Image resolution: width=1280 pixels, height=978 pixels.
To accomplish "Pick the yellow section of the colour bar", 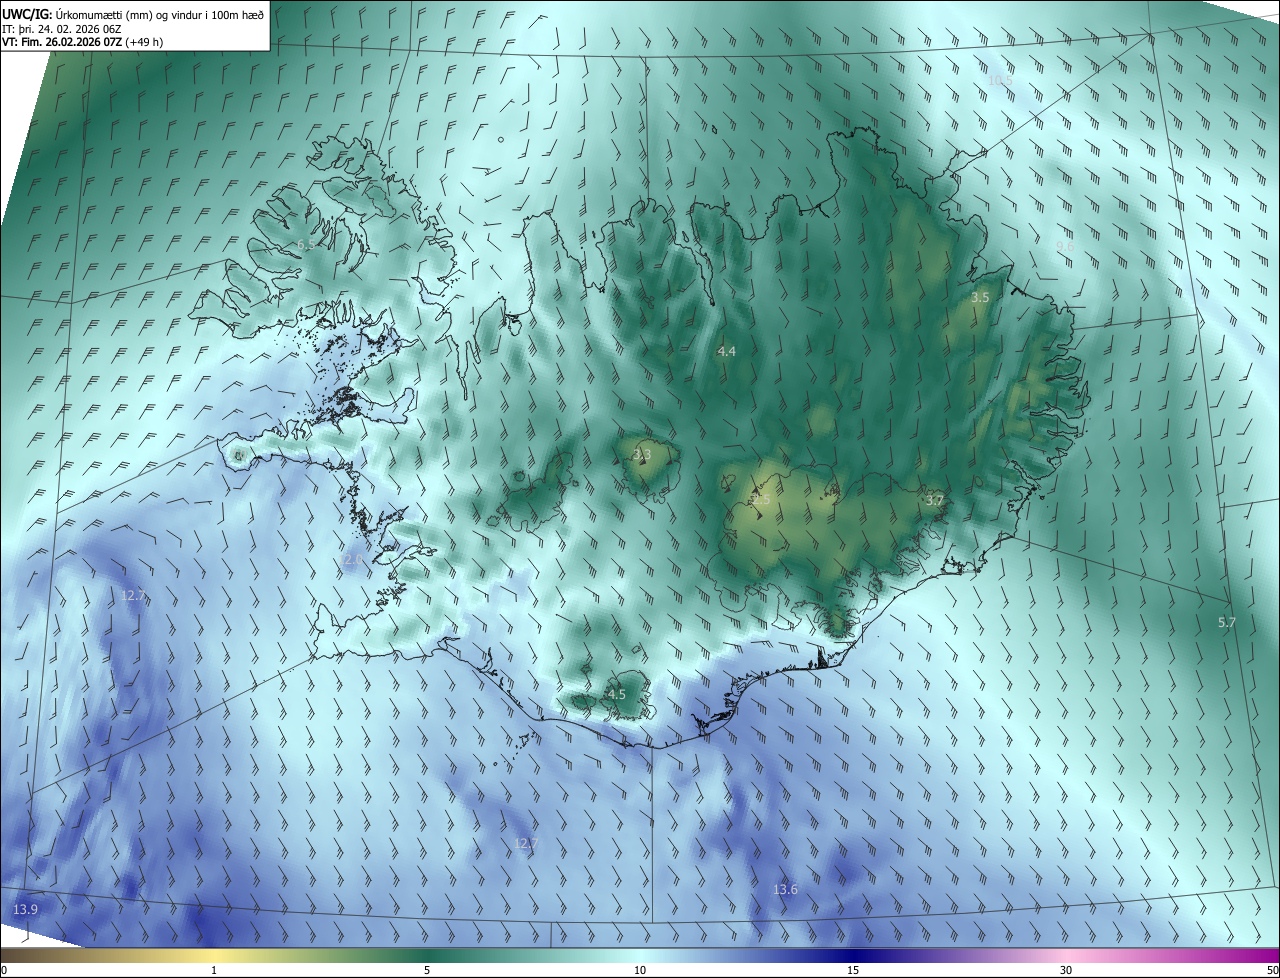I will point(214,956).
